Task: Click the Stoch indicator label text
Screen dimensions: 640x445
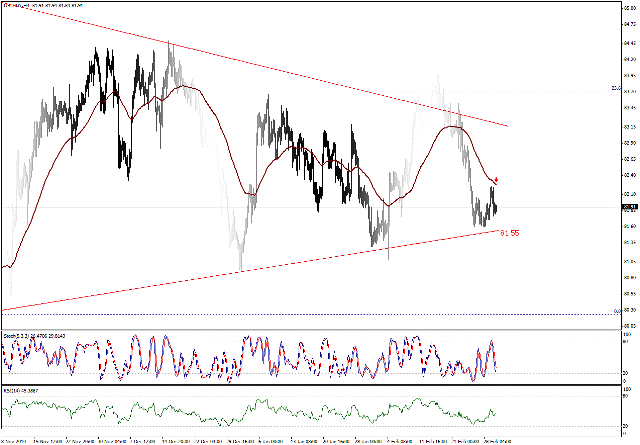Action: [x=30, y=338]
